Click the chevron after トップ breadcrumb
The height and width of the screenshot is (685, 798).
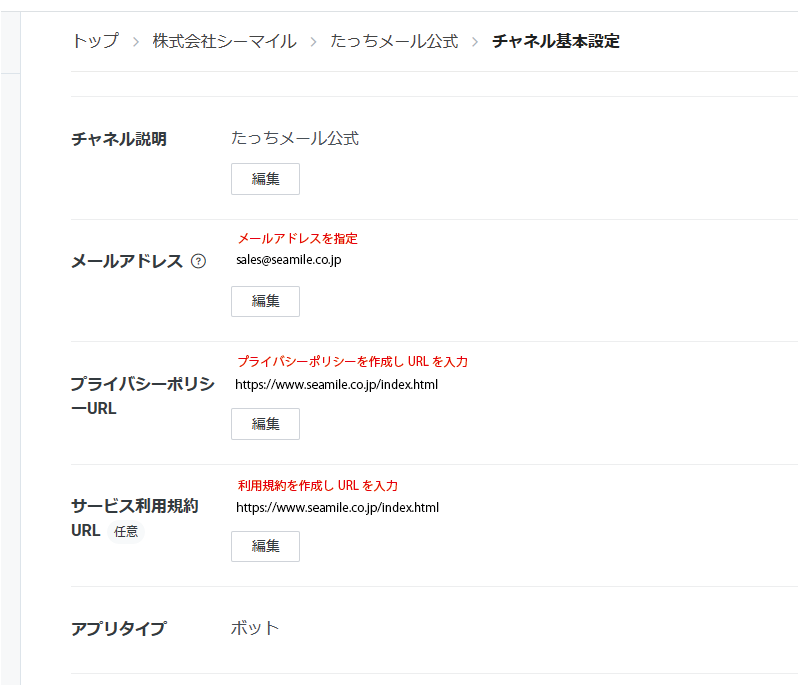(136, 42)
